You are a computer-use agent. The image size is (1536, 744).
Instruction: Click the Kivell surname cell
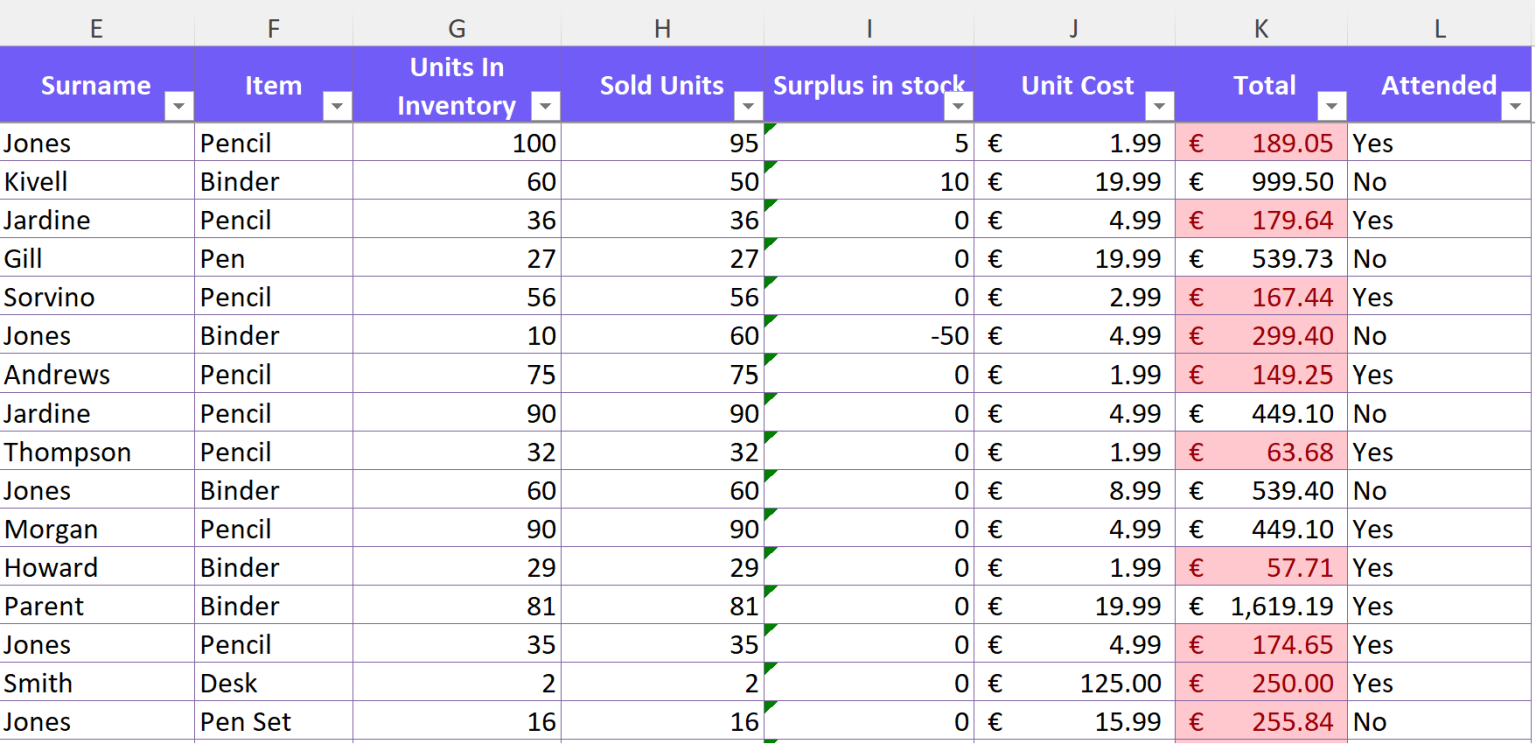coord(96,182)
